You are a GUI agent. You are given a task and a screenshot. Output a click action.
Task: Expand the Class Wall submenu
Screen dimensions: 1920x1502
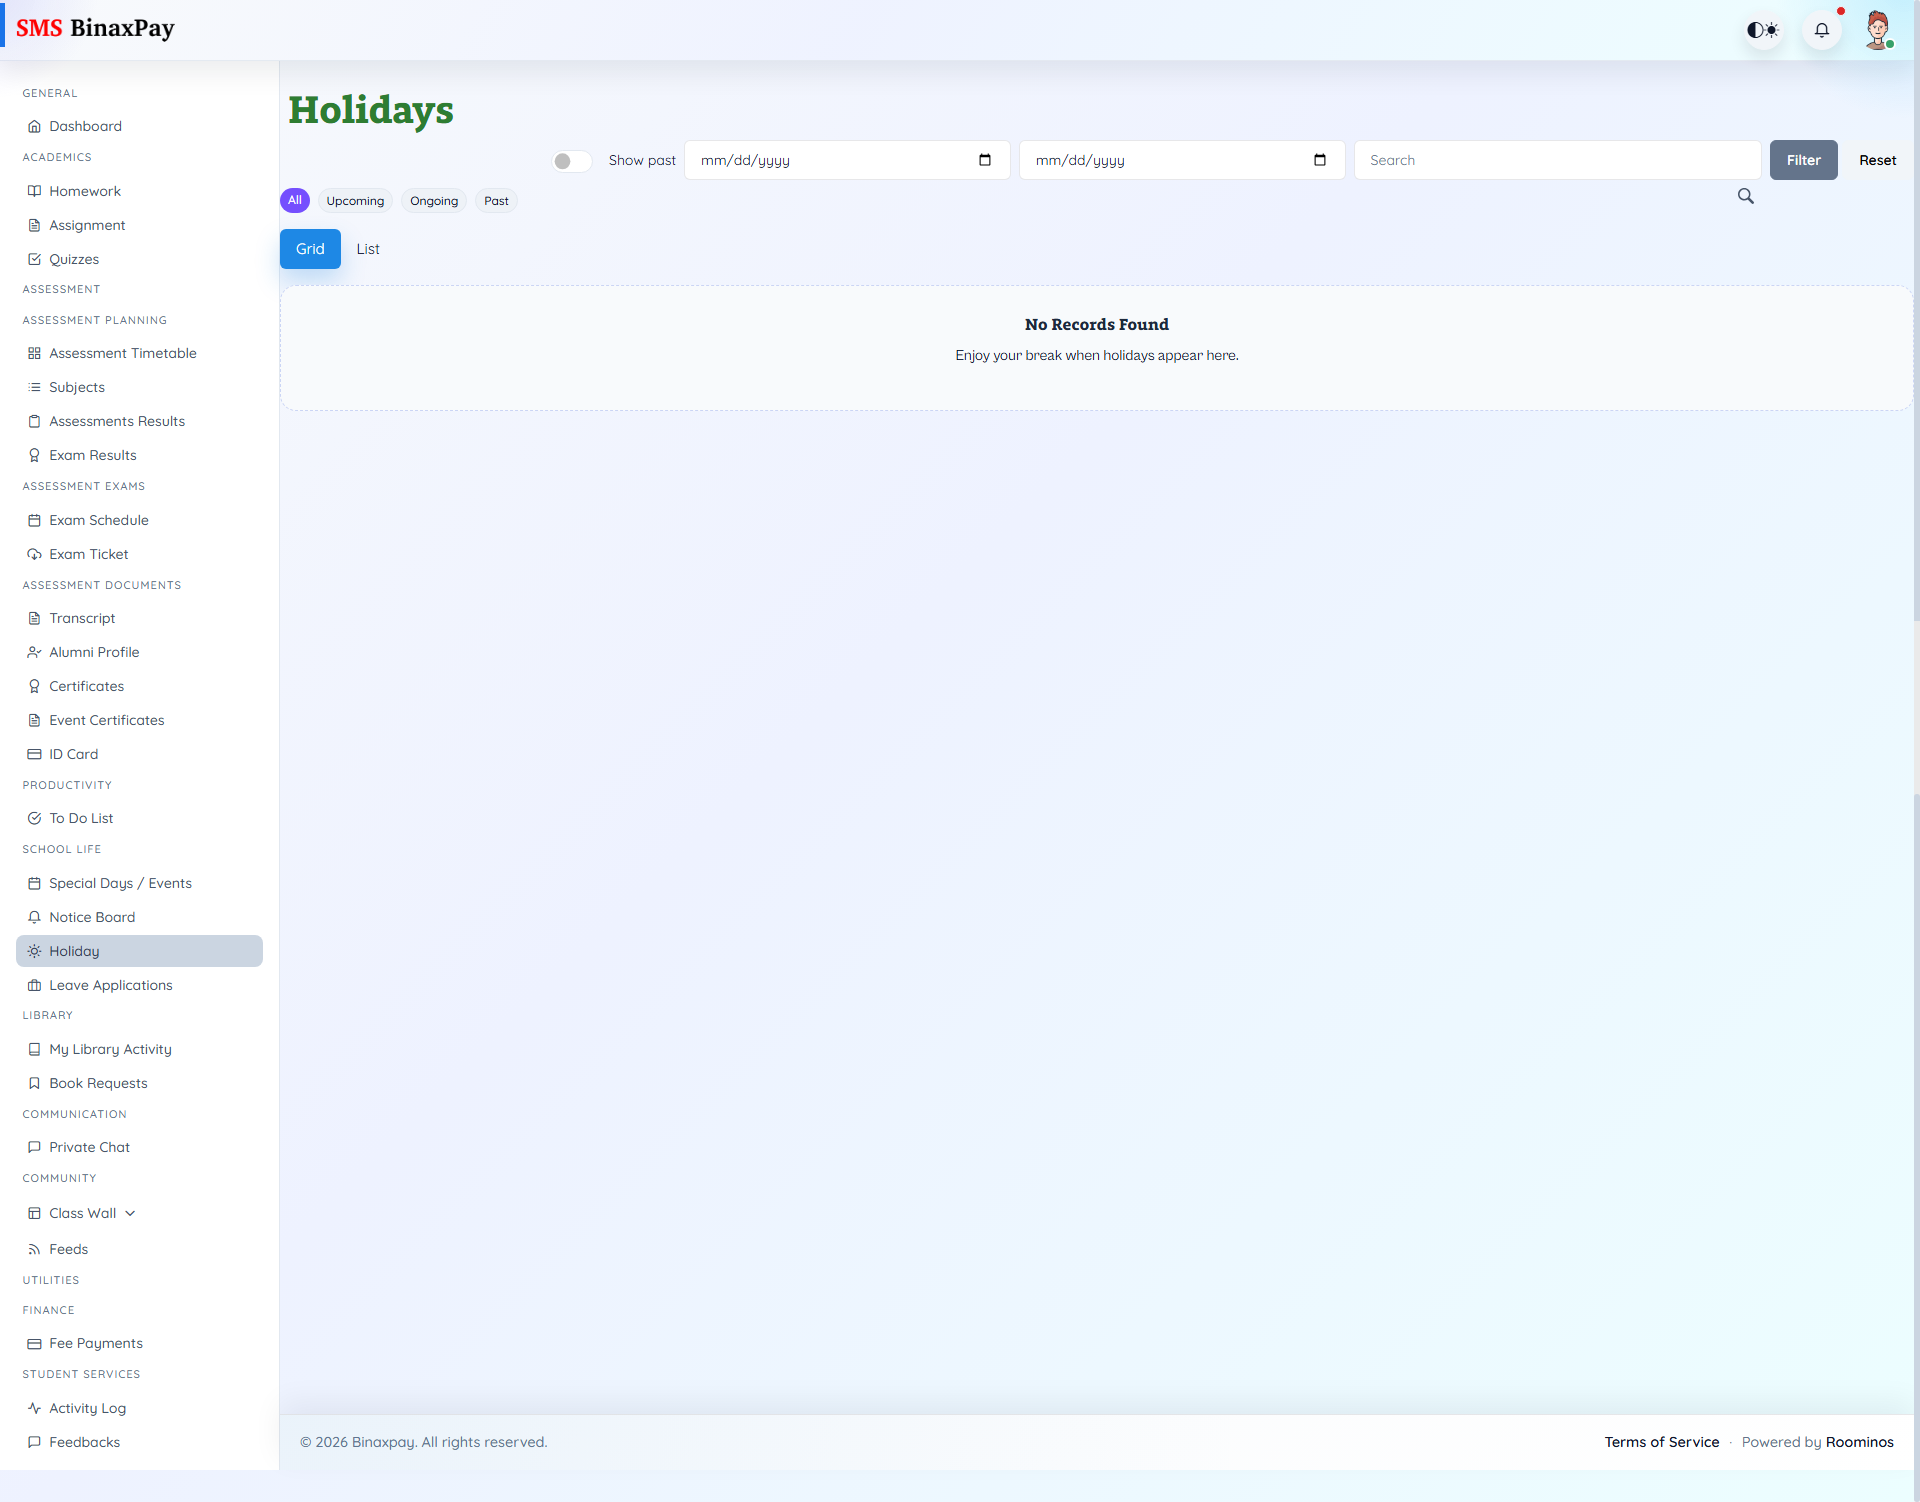click(131, 1212)
